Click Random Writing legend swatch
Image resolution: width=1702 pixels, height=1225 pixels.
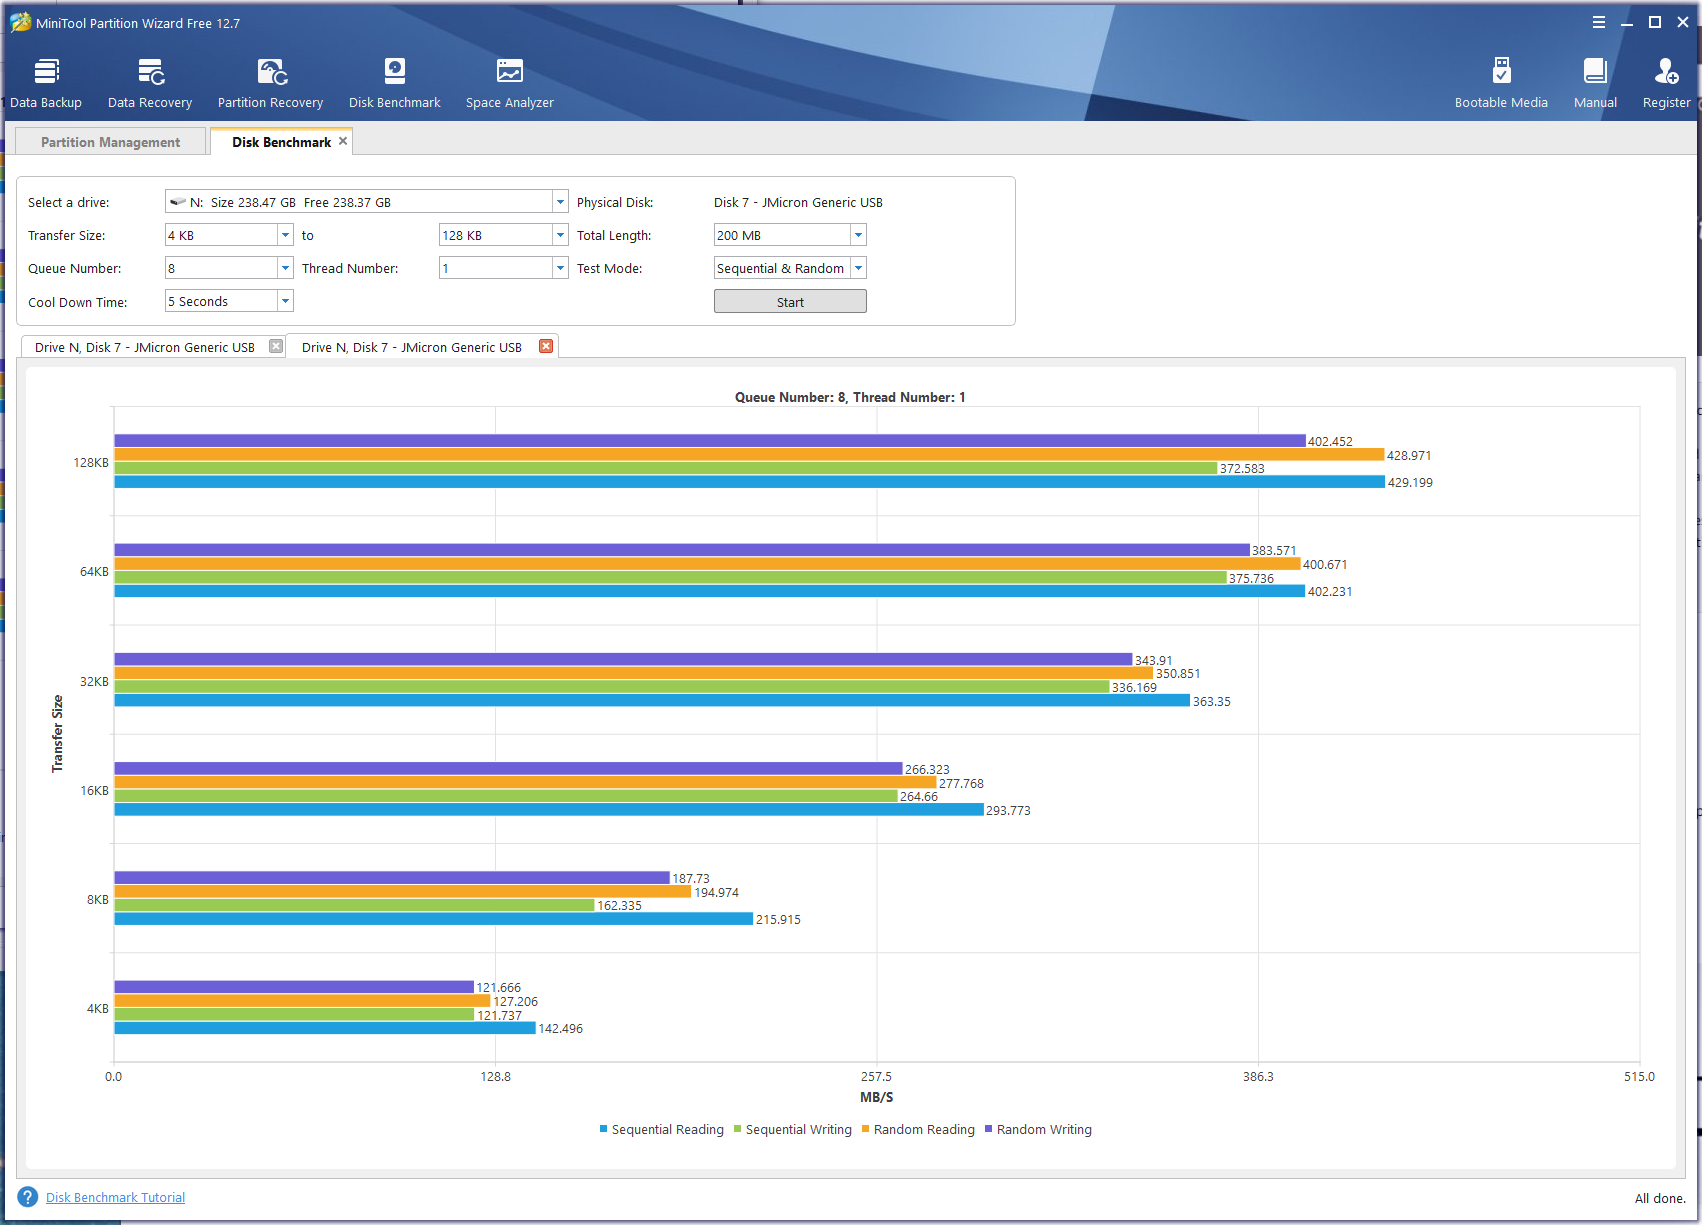(989, 1129)
